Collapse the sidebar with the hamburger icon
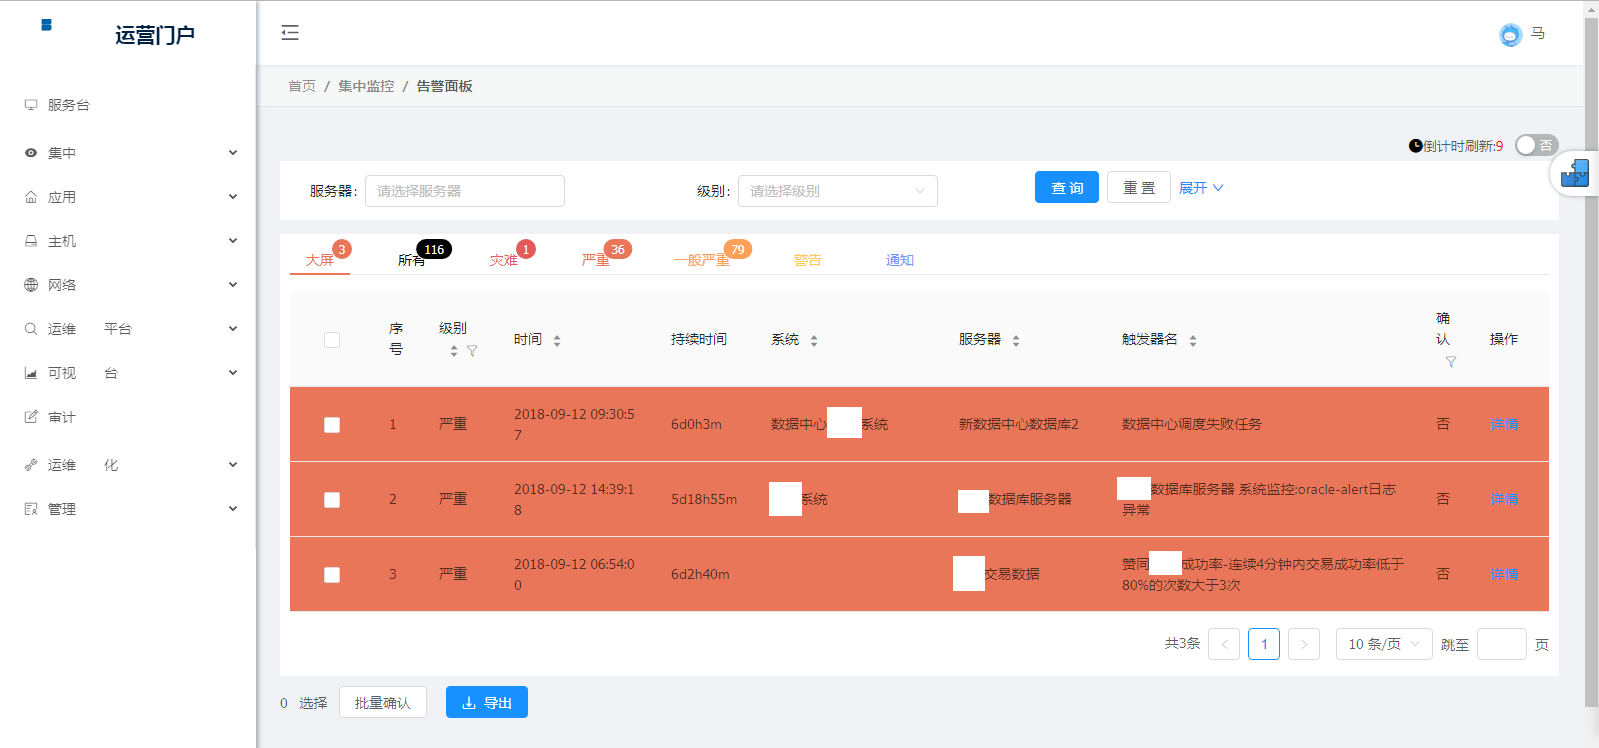 click(290, 33)
